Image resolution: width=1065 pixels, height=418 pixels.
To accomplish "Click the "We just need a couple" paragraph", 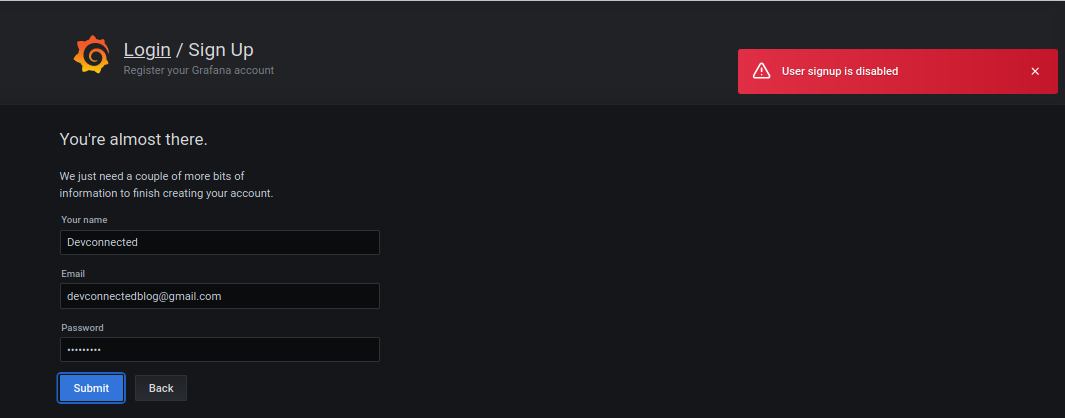I will click(x=166, y=184).
